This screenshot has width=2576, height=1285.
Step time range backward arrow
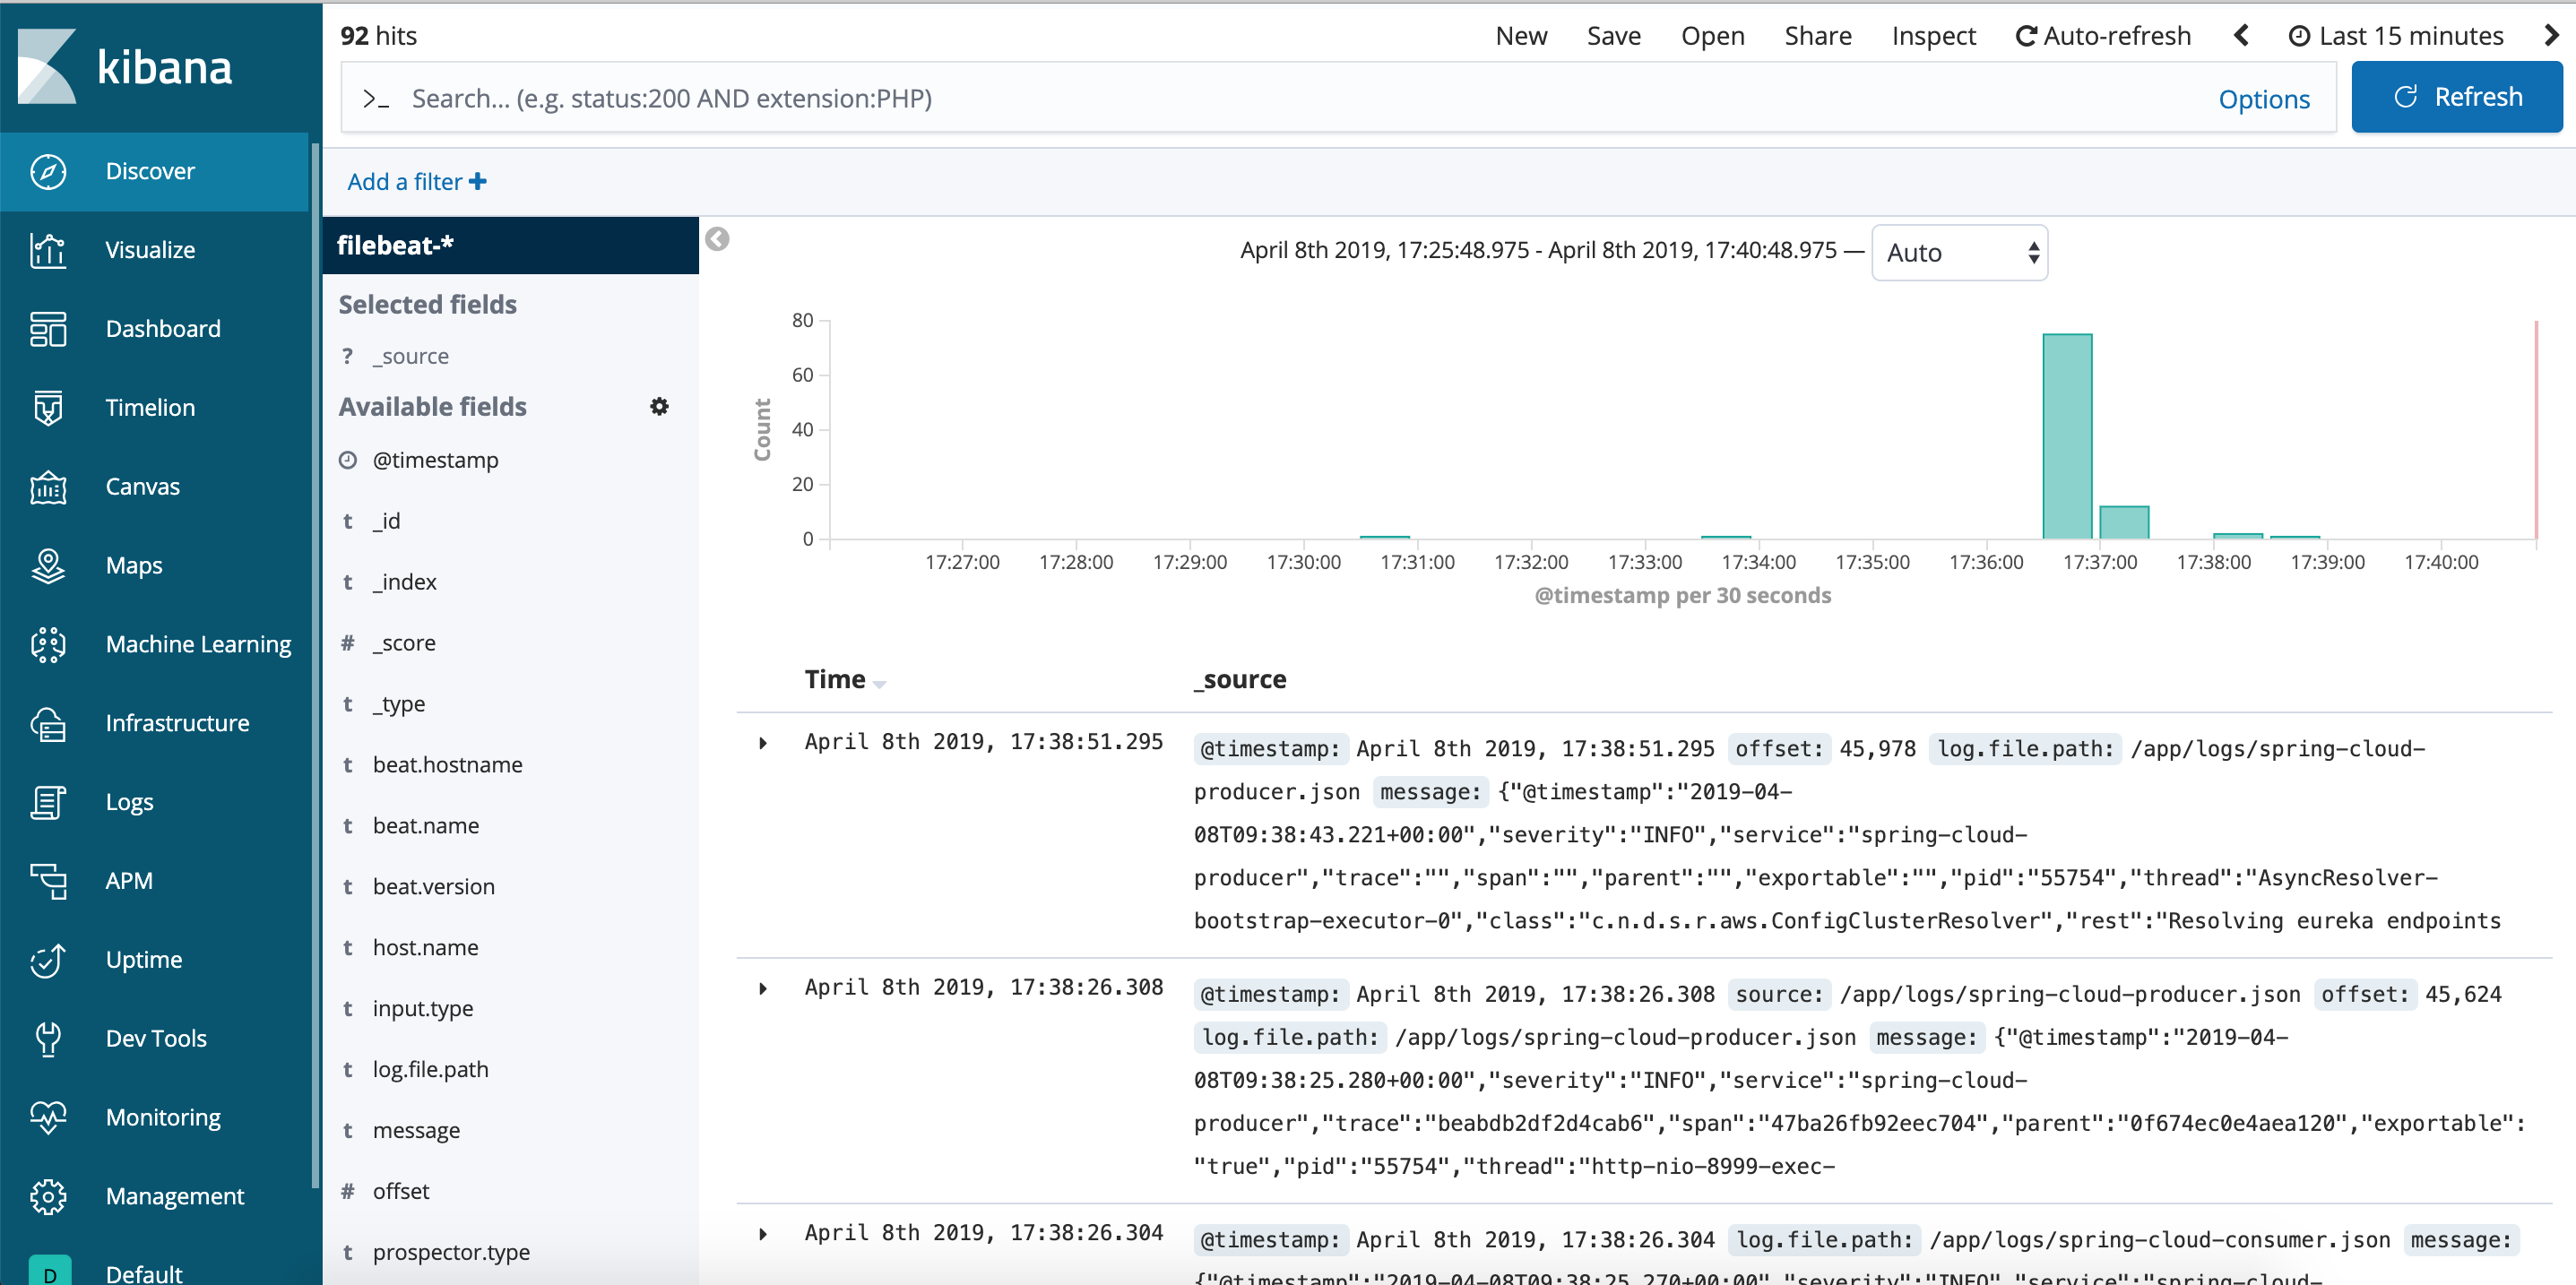(2241, 36)
